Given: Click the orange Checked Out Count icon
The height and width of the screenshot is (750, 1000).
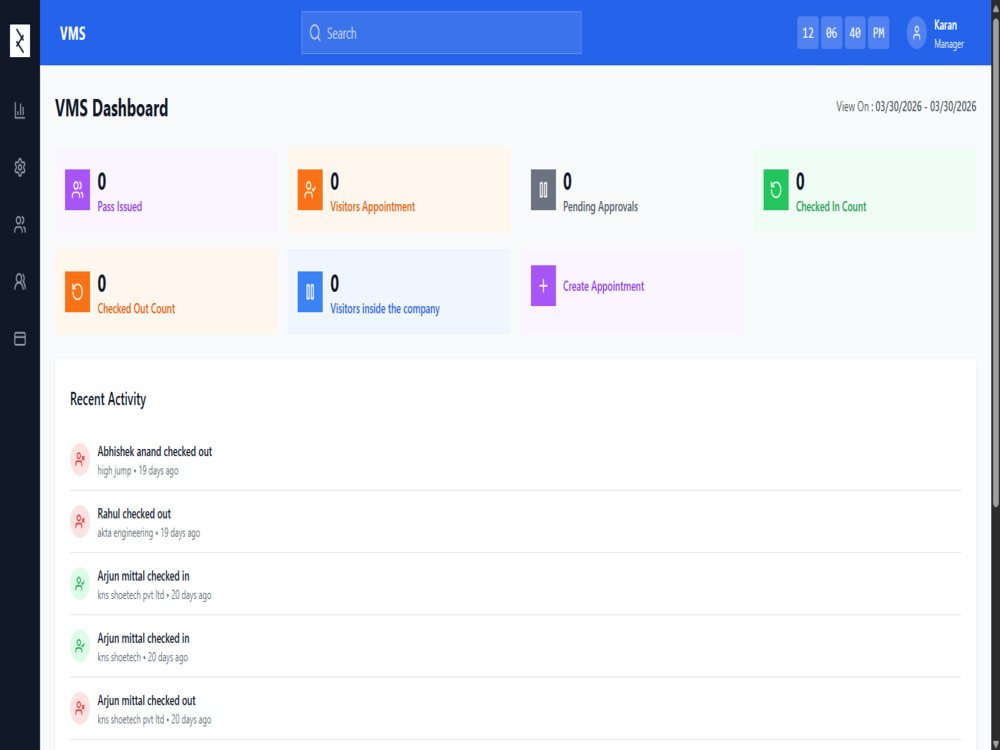Looking at the screenshot, I should click(x=77, y=292).
